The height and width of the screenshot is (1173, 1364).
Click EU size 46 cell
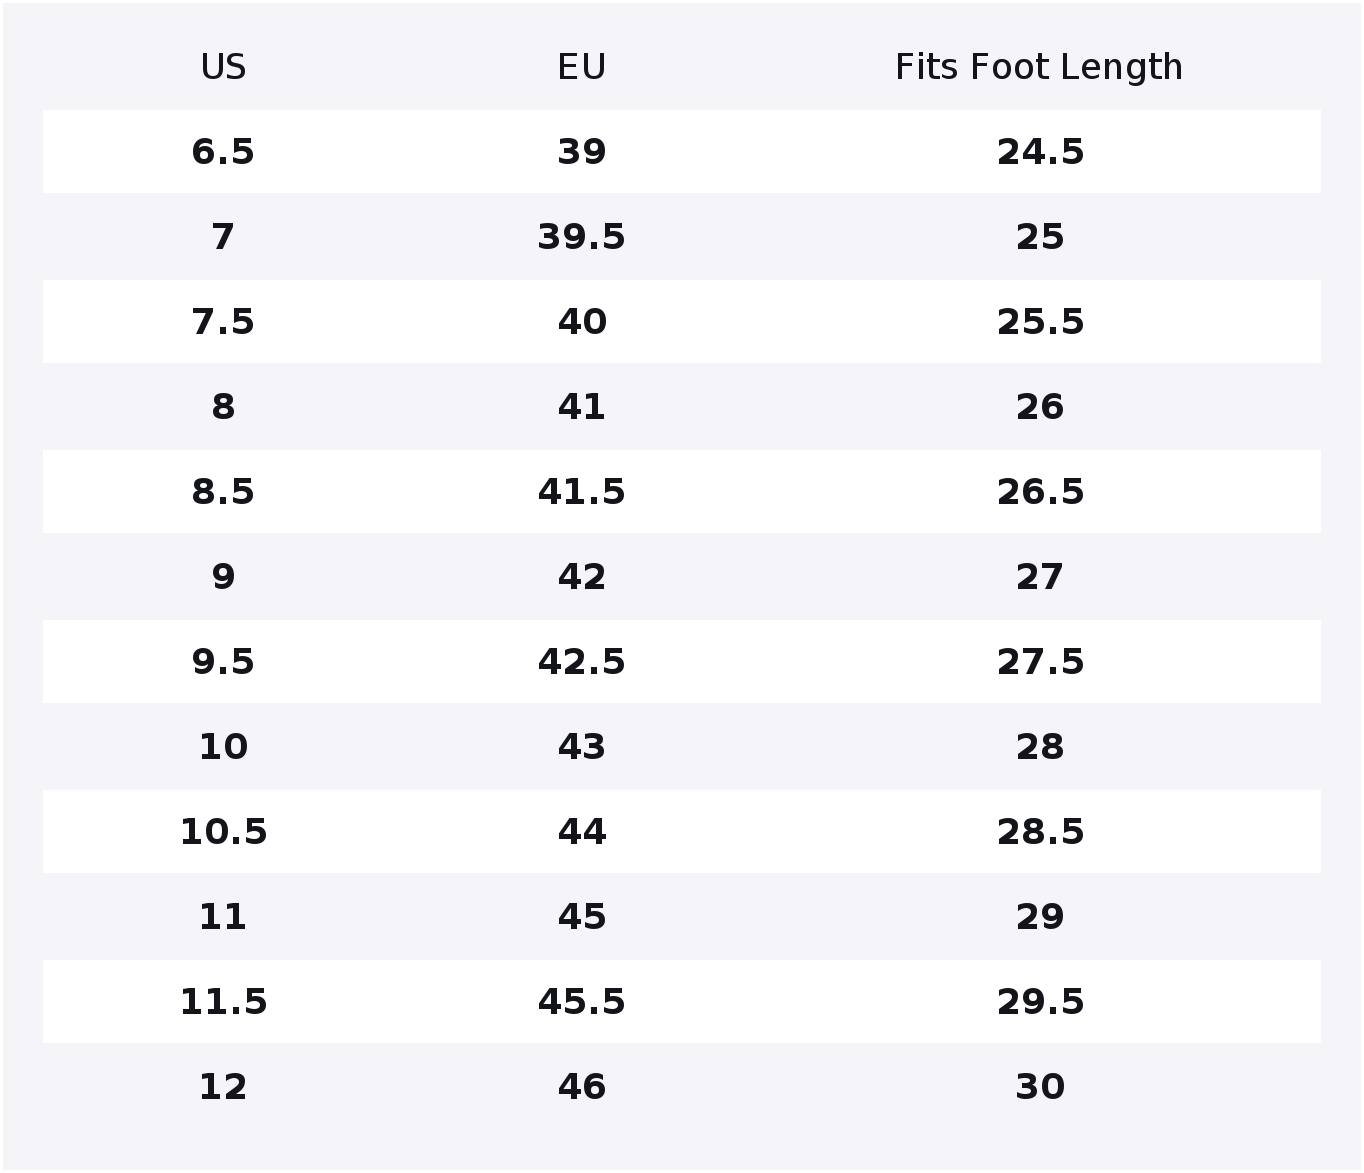[x=581, y=1087]
